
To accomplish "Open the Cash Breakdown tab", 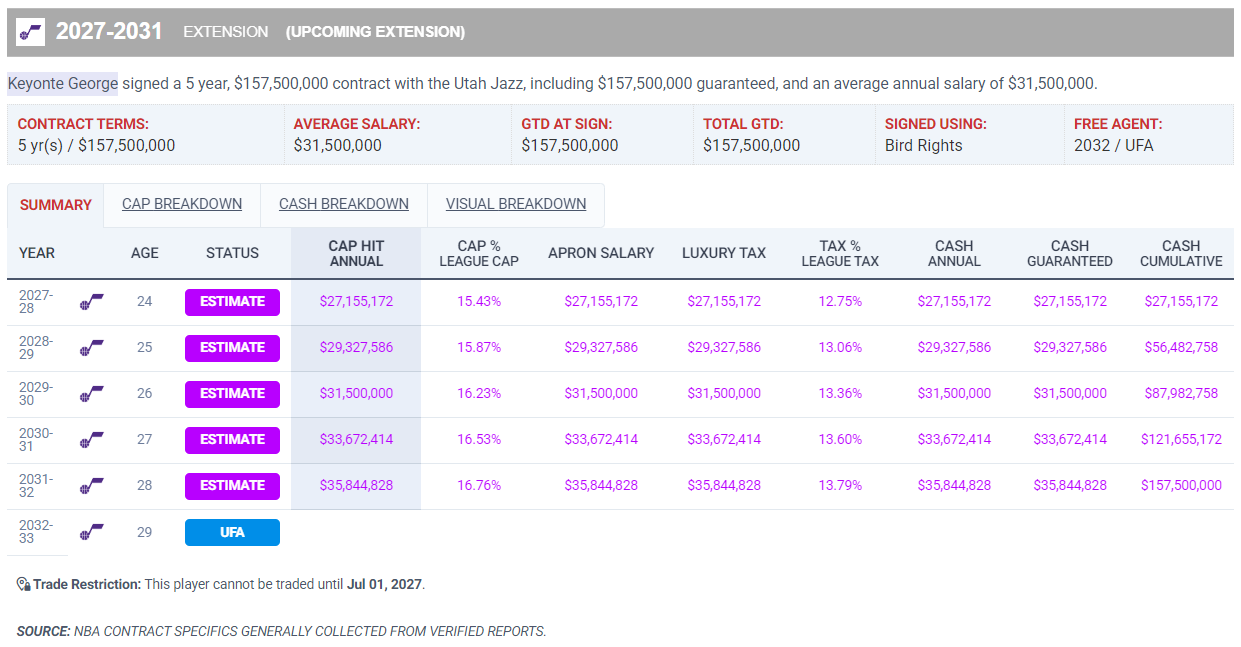I will (344, 204).
